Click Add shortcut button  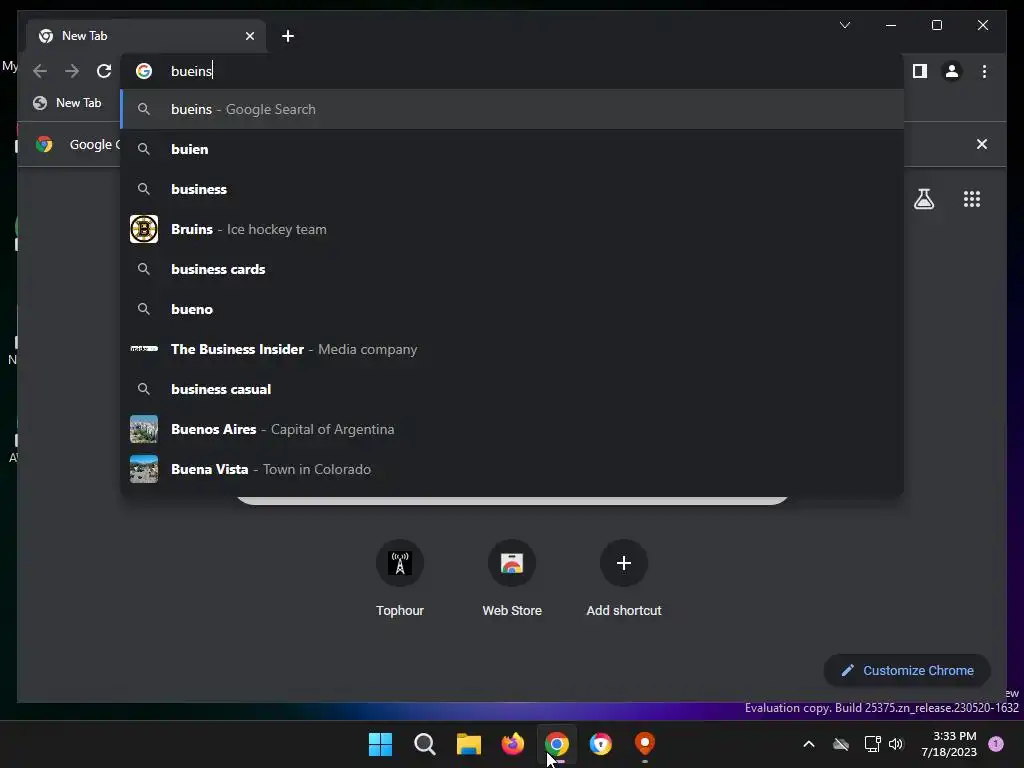click(x=624, y=578)
